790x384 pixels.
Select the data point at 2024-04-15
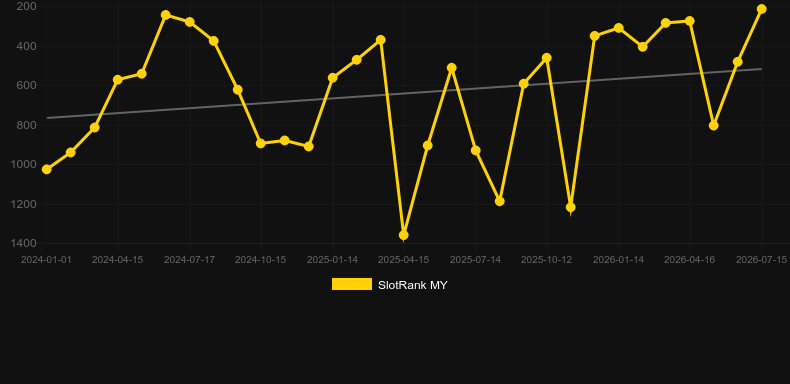[118, 80]
